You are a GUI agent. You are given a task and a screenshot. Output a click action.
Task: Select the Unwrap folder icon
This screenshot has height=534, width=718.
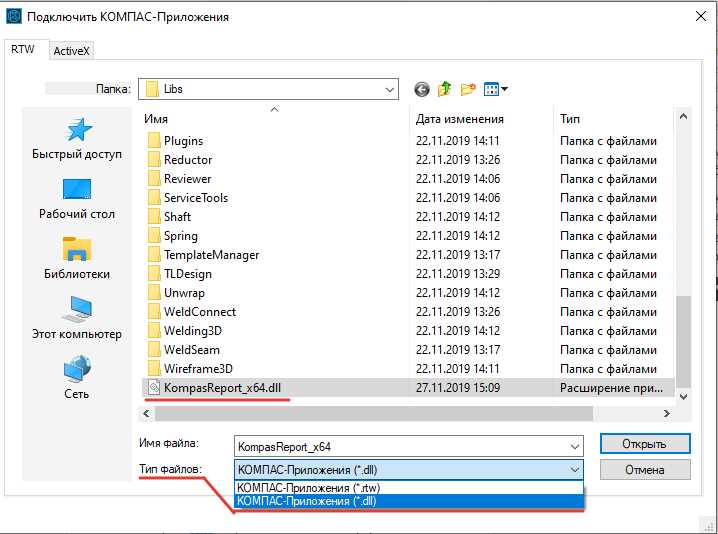(x=154, y=293)
